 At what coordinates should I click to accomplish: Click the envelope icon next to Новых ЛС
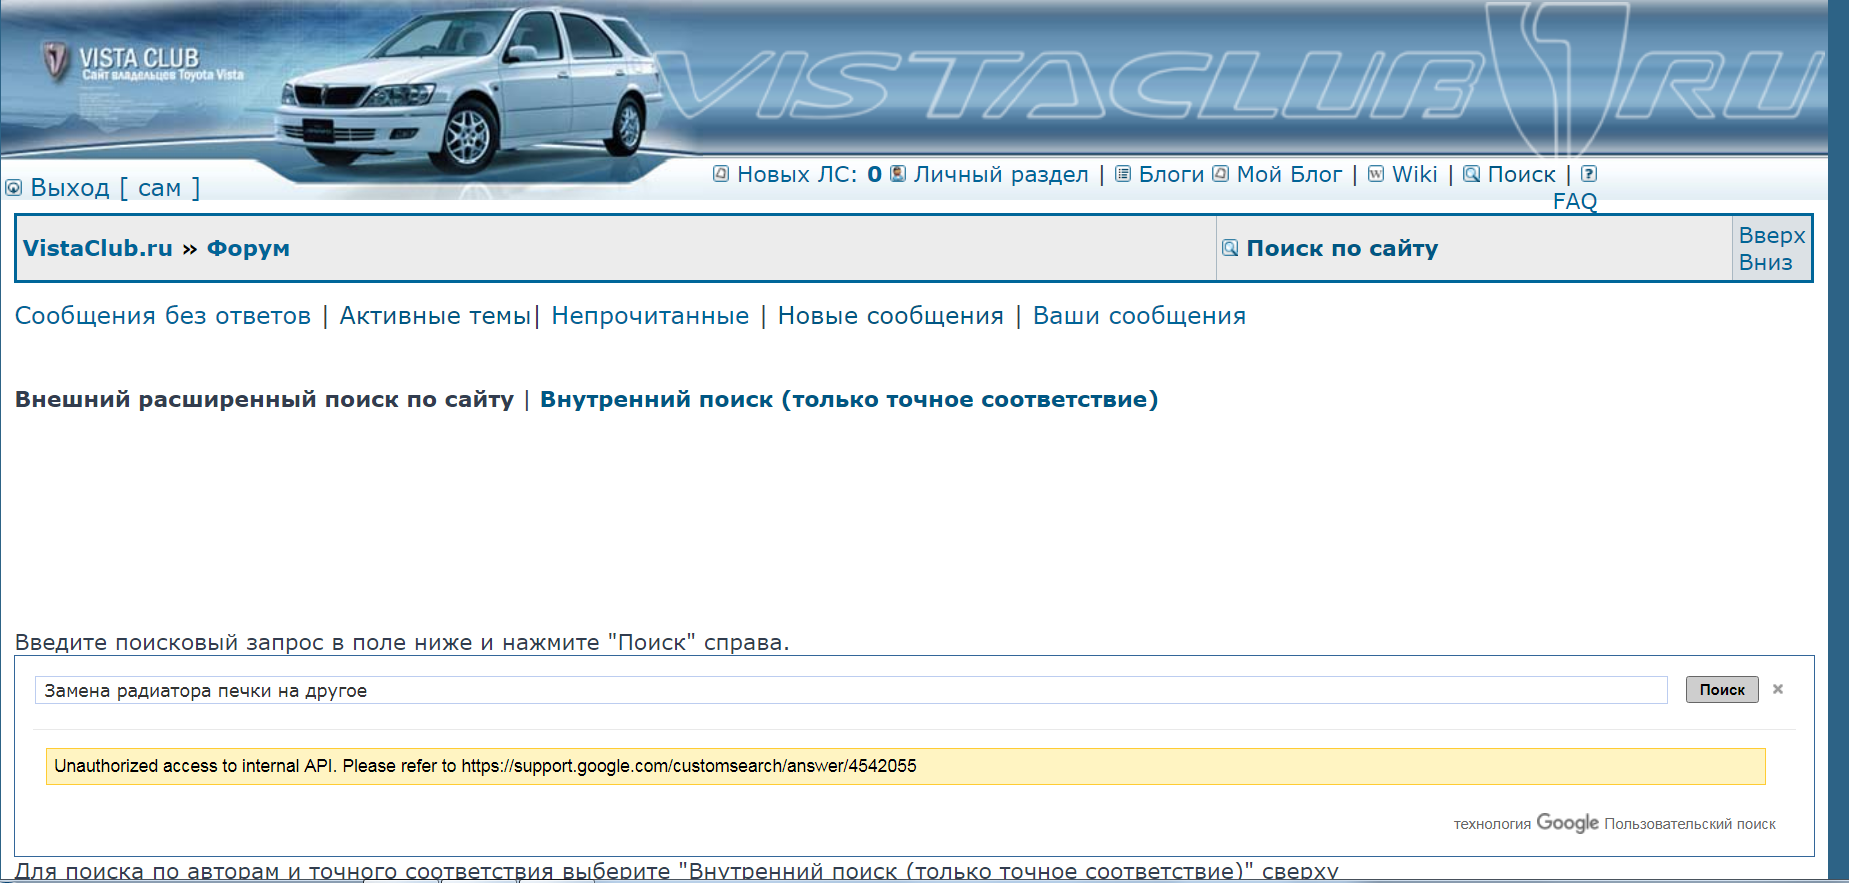pyautogui.click(x=720, y=174)
